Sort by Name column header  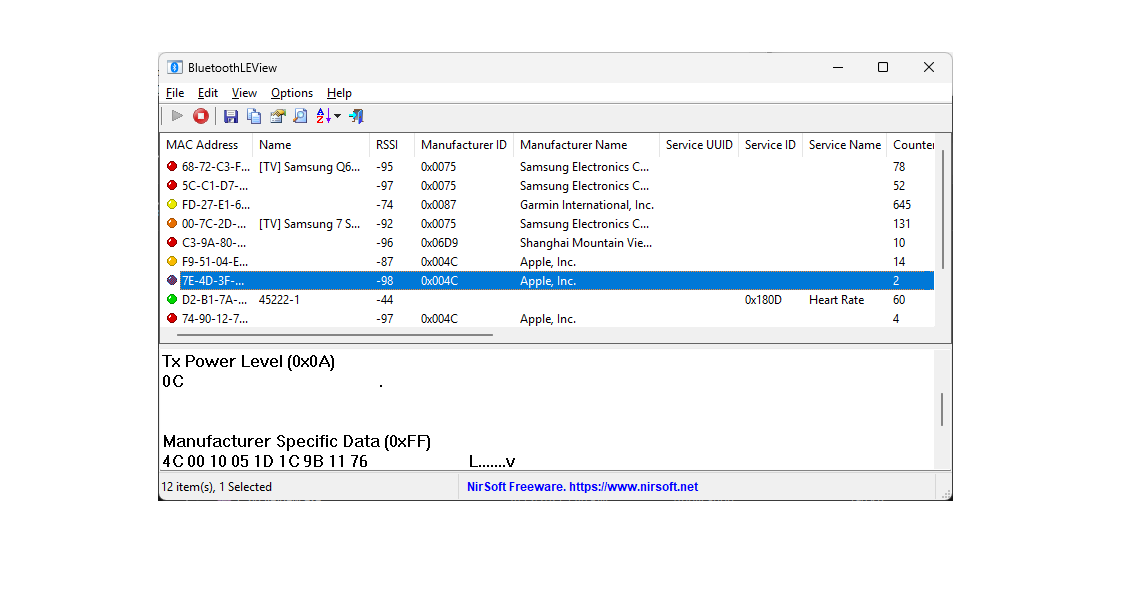(x=310, y=145)
